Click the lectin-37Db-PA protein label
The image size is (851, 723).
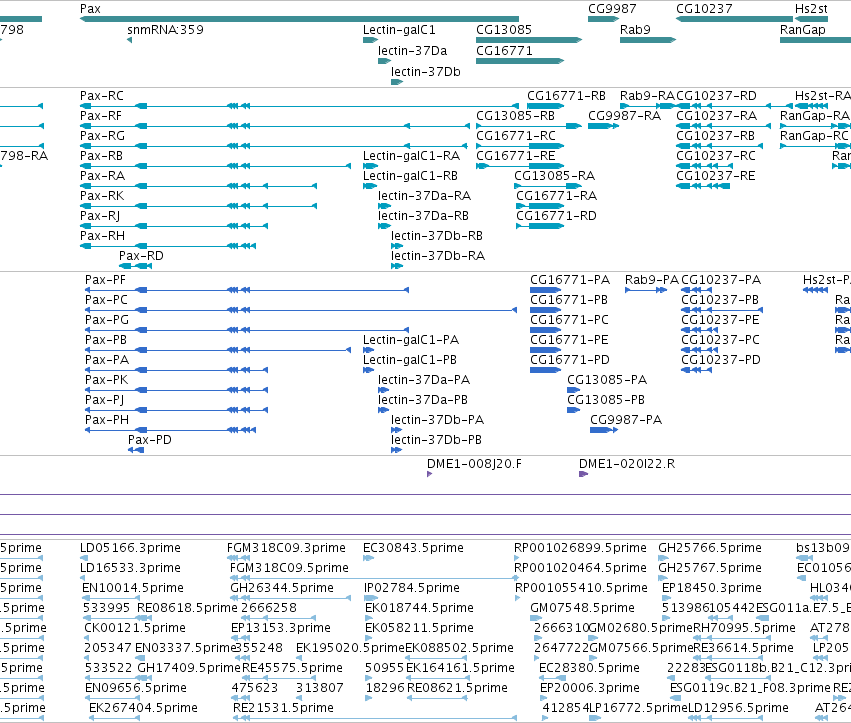tap(437, 420)
